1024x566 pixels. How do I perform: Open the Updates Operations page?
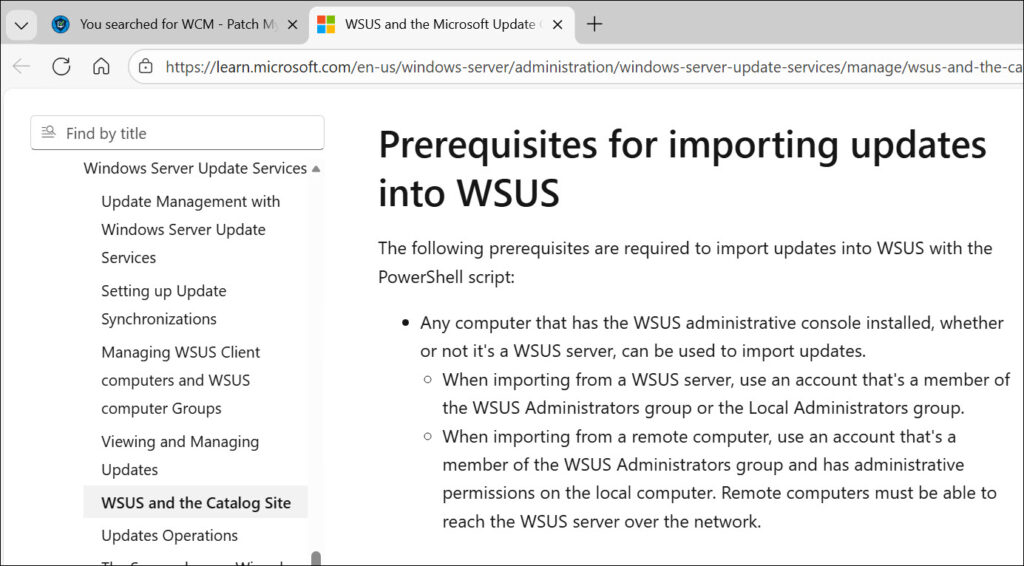[x=169, y=536]
